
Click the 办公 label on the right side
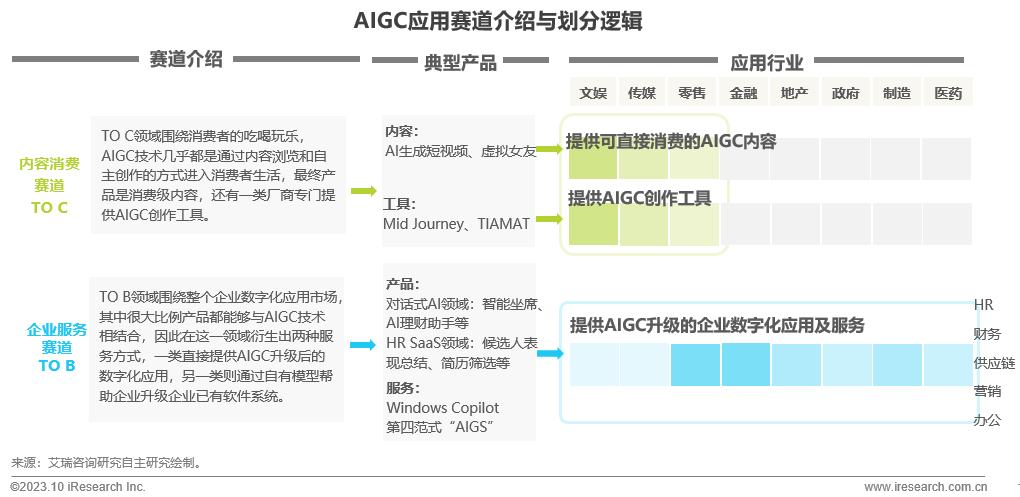click(987, 420)
